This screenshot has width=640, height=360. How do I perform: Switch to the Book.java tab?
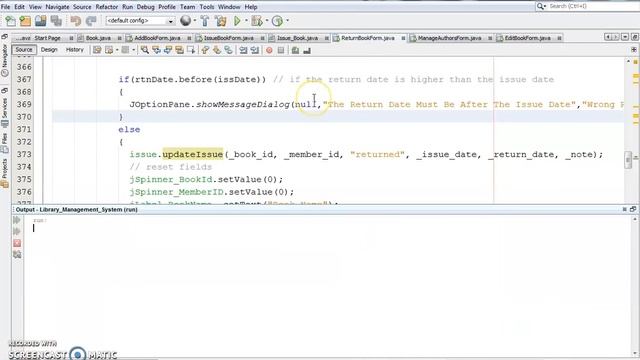tap(98, 38)
